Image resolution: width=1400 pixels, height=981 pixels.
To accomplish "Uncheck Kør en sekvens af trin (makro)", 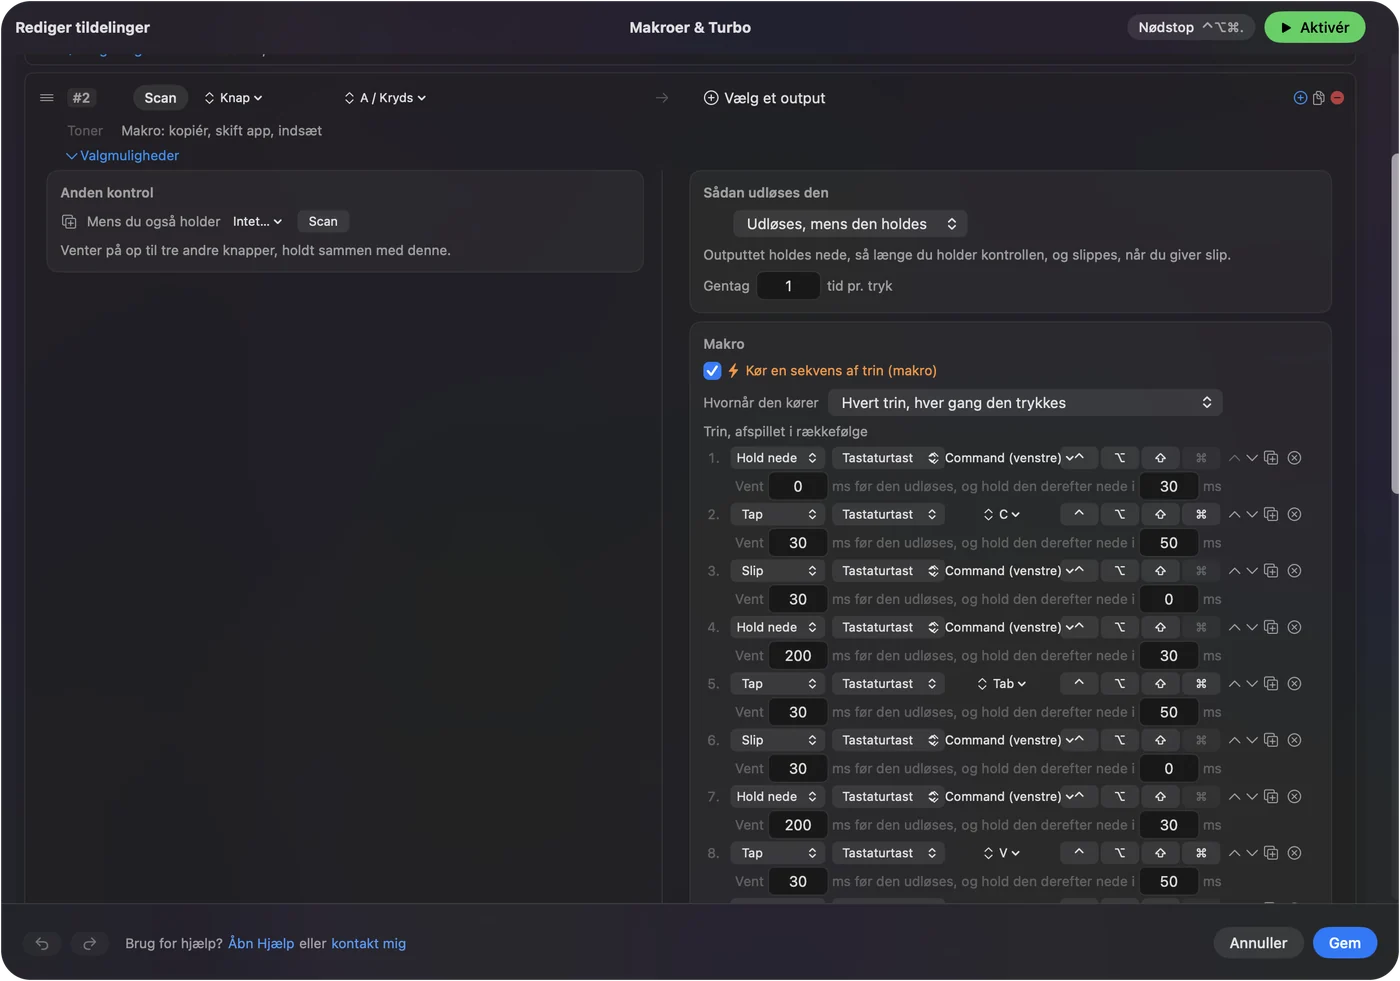I will pos(712,371).
